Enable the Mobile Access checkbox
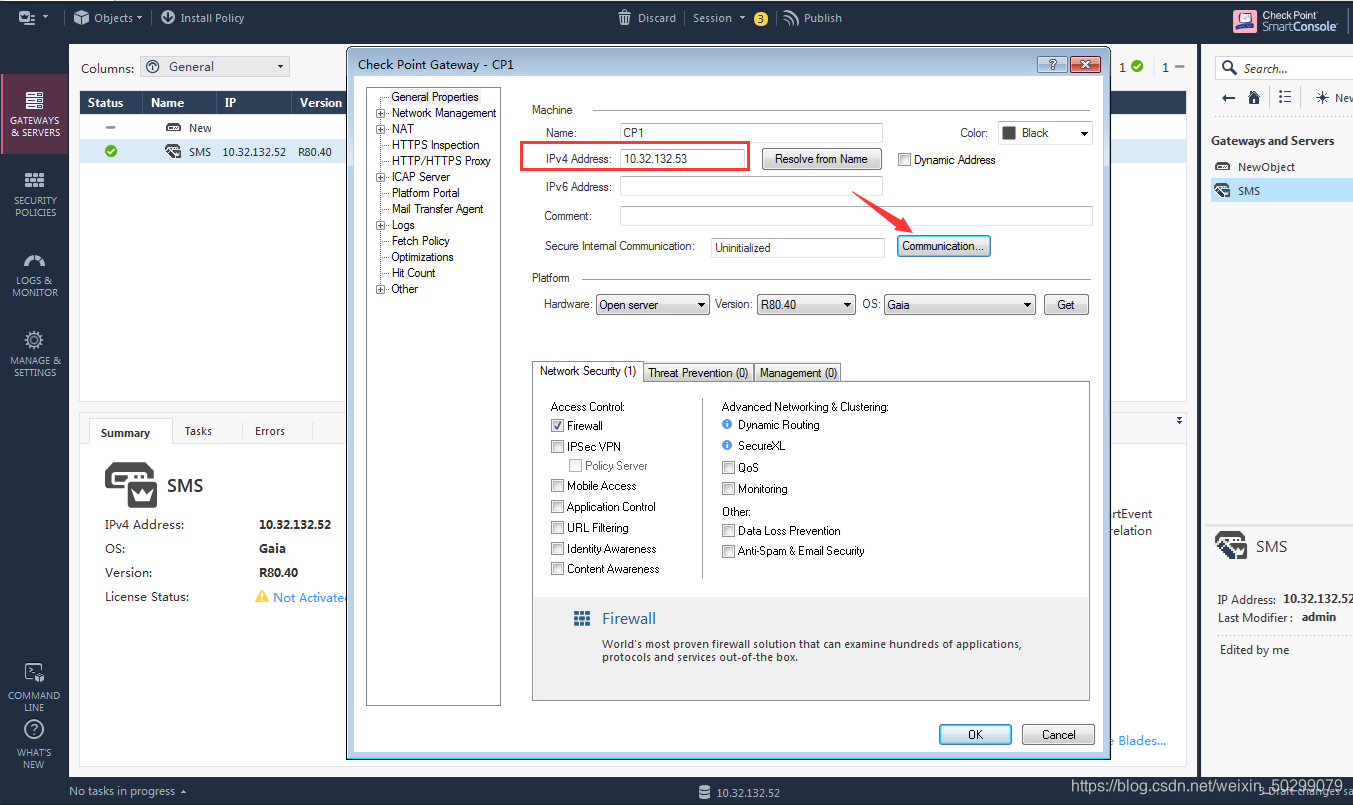Screen dimensions: 1353x805 [x=557, y=486]
